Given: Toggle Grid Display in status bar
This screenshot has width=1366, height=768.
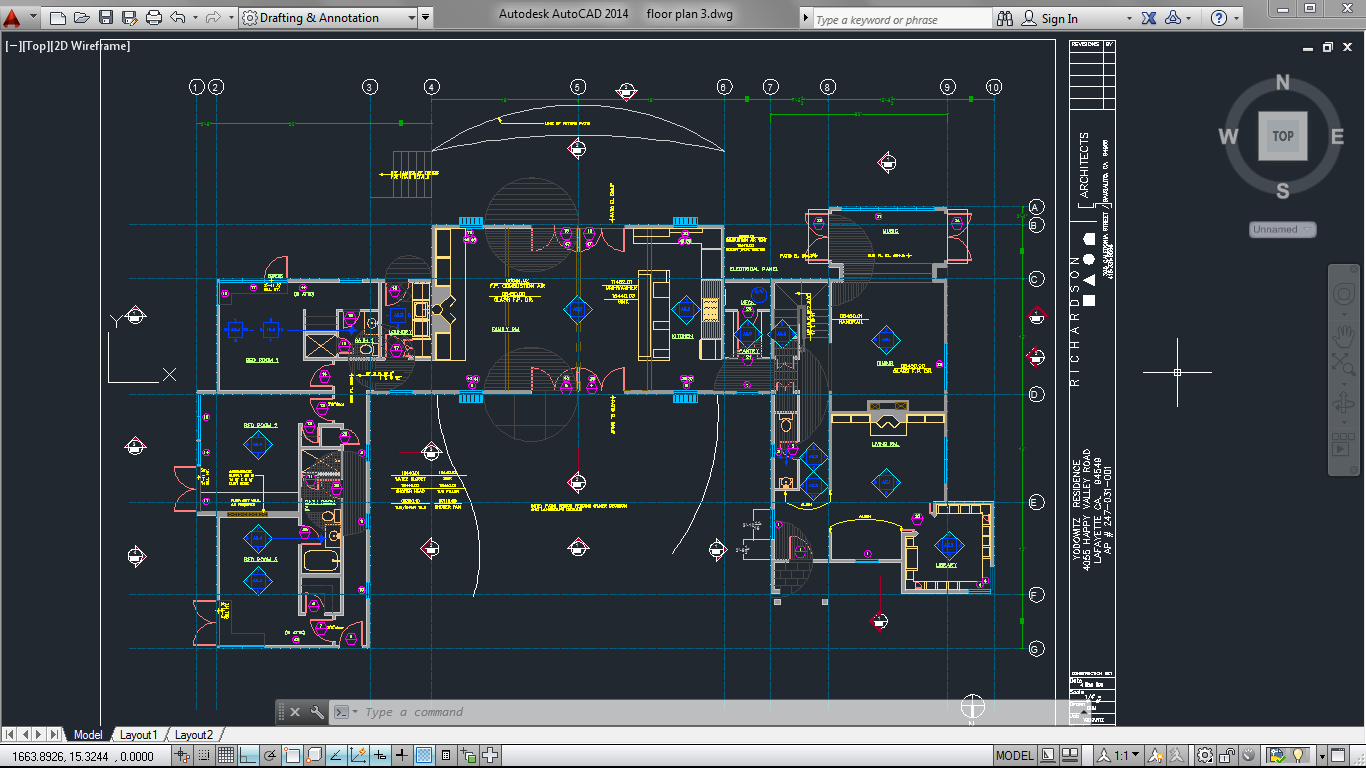Looking at the screenshot, I should [227, 755].
